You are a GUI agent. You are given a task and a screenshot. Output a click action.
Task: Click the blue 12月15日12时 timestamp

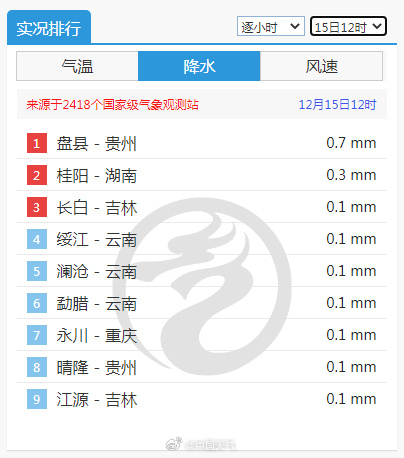337,105
